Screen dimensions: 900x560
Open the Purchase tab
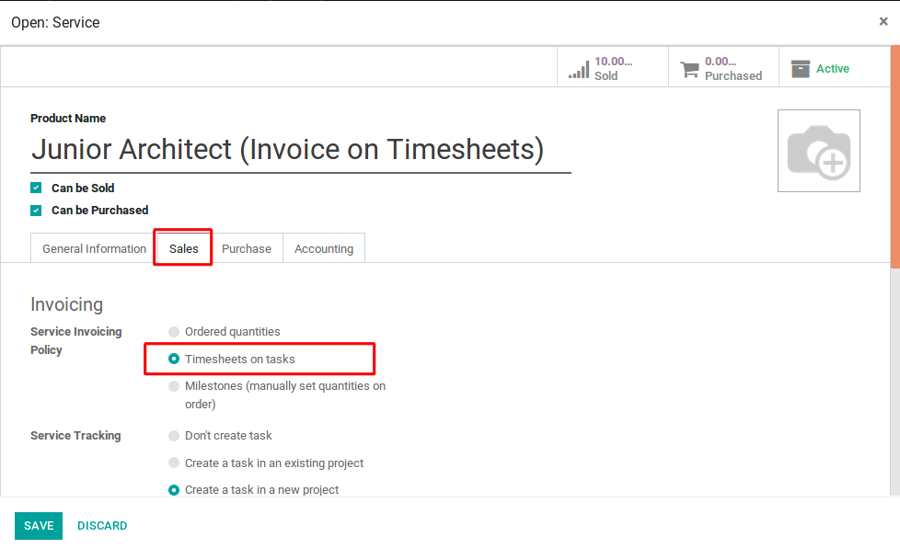pos(246,248)
